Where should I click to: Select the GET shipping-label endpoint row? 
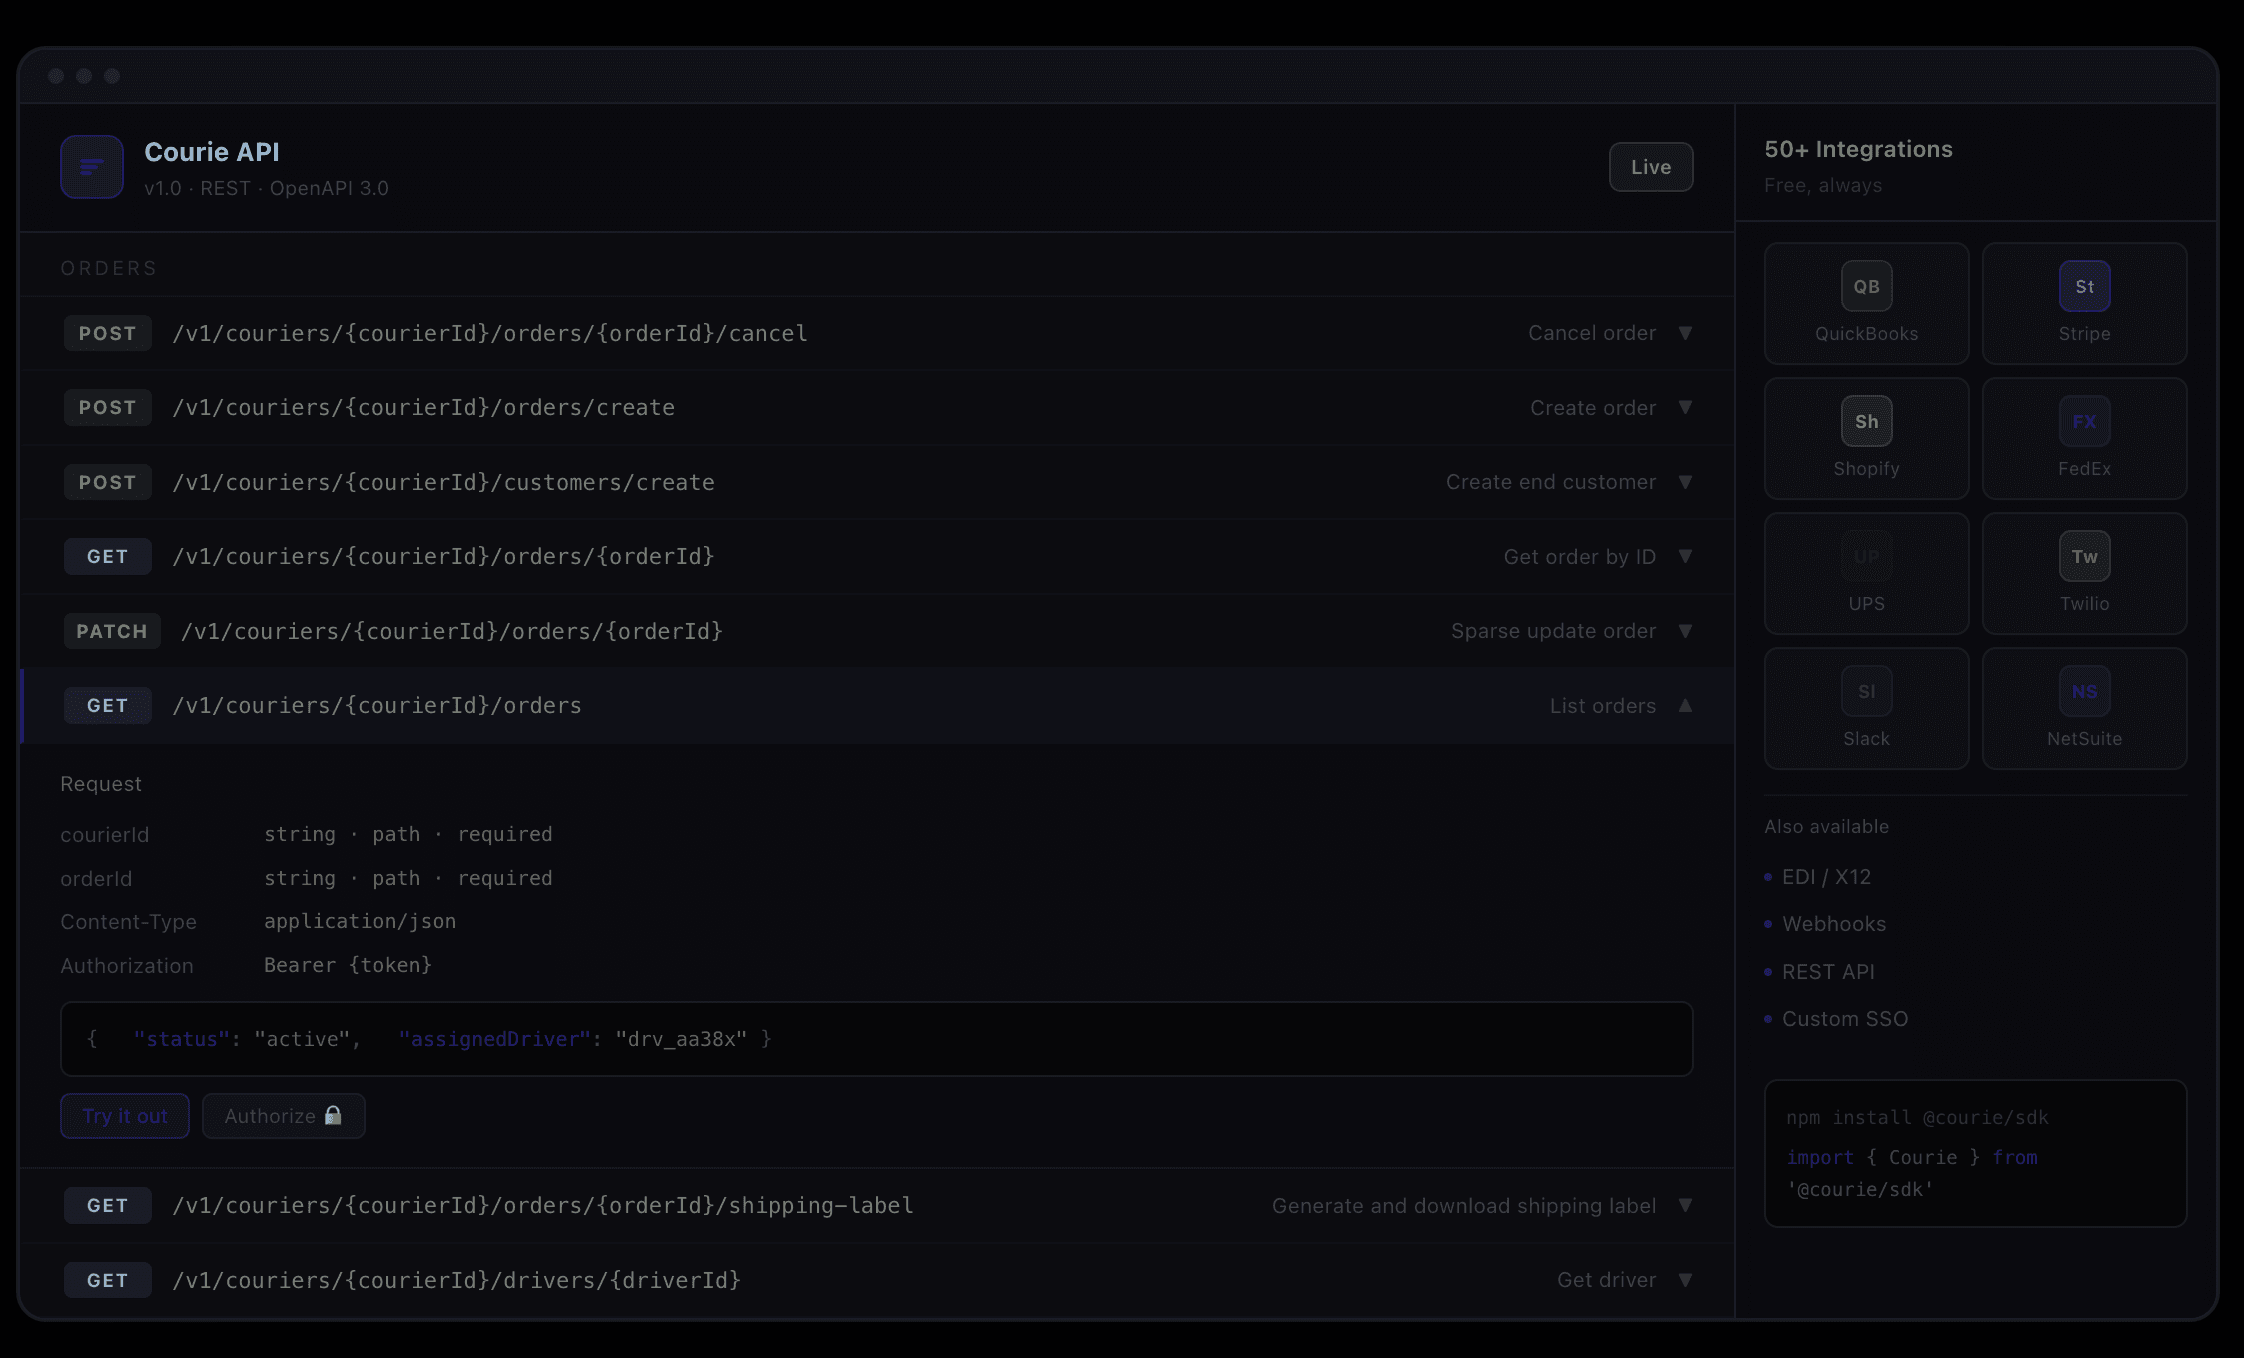876,1206
